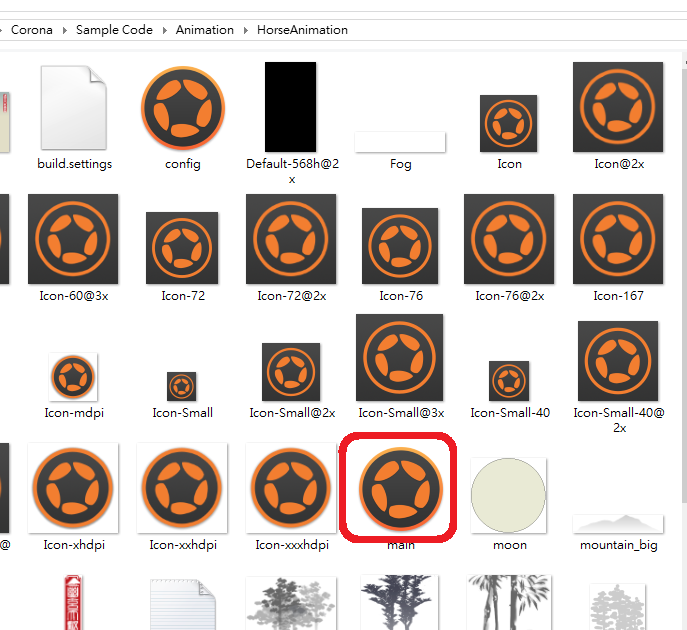Go to Corona in the breadcrumb path
This screenshot has width=687, height=630.
32,30
